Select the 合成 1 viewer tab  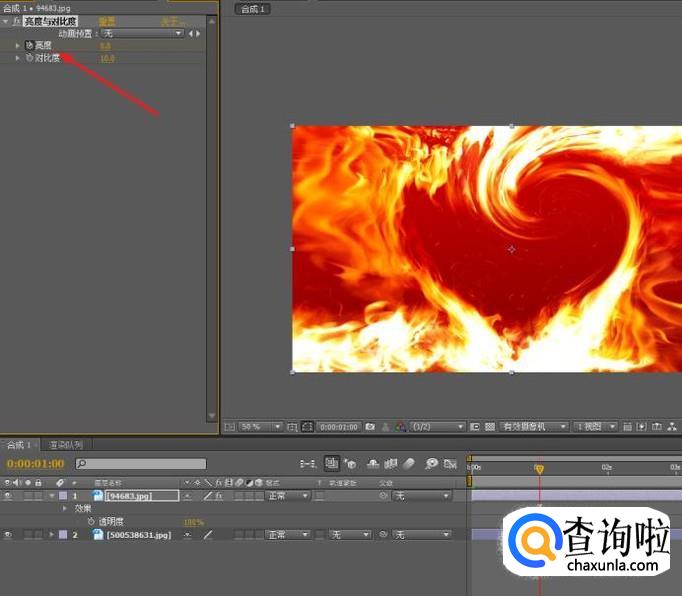[251, 9]
